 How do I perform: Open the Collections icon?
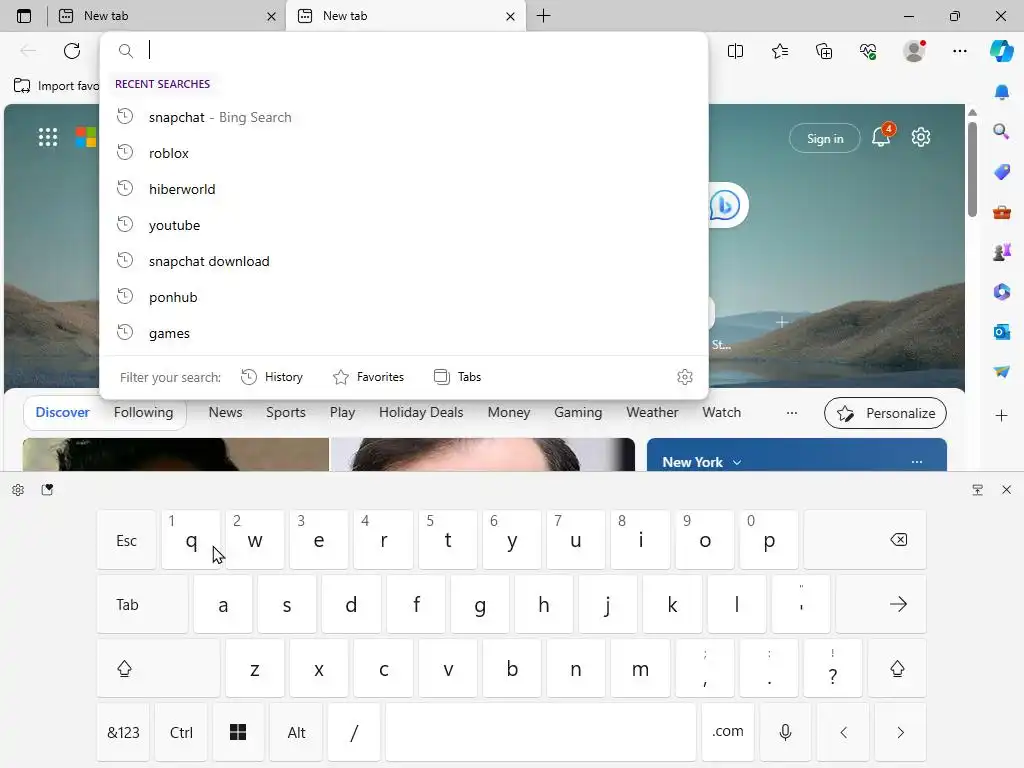pos(824,51)
